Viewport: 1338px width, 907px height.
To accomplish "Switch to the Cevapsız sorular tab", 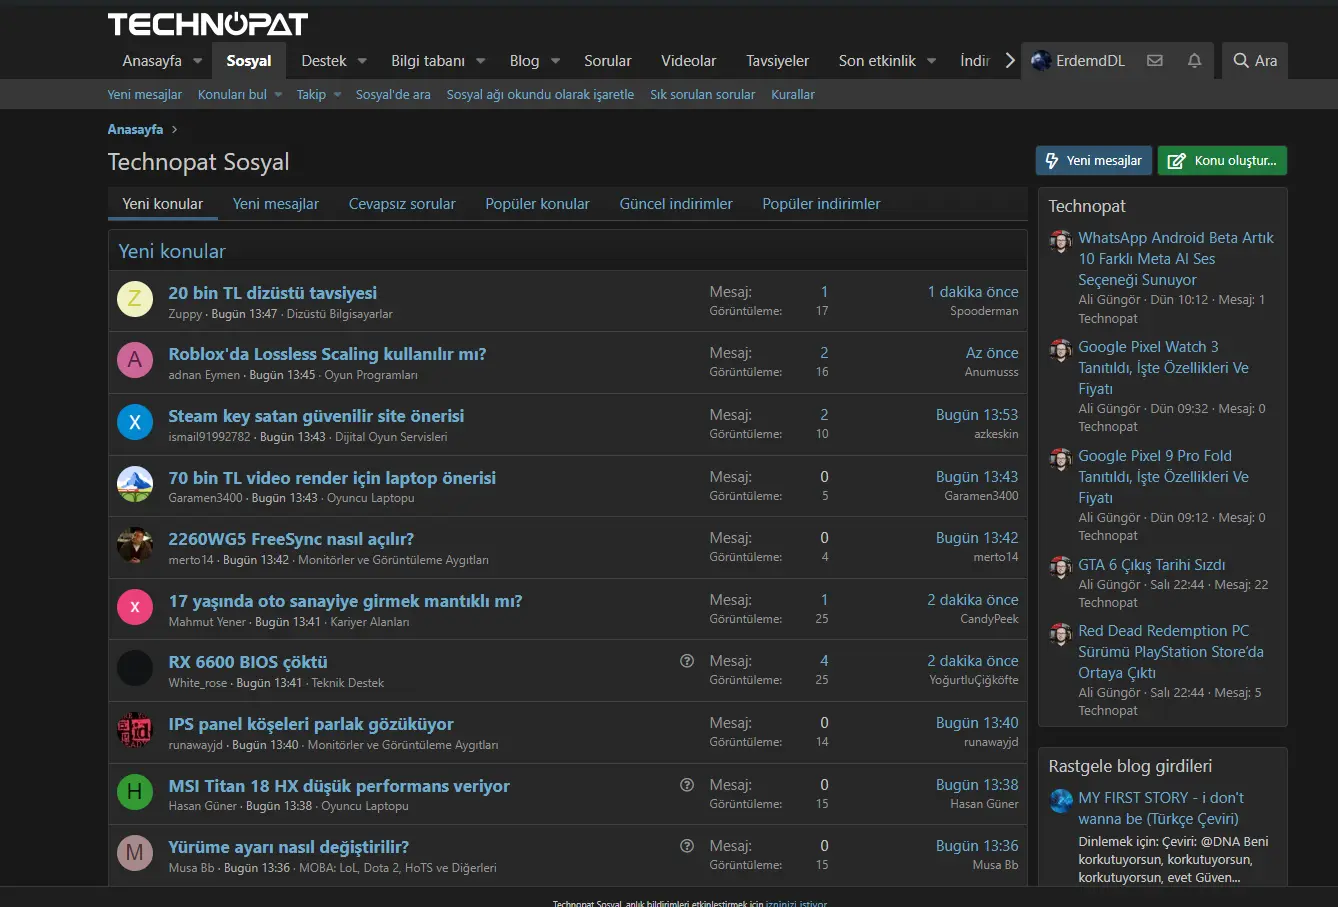I will click(402, 204).
